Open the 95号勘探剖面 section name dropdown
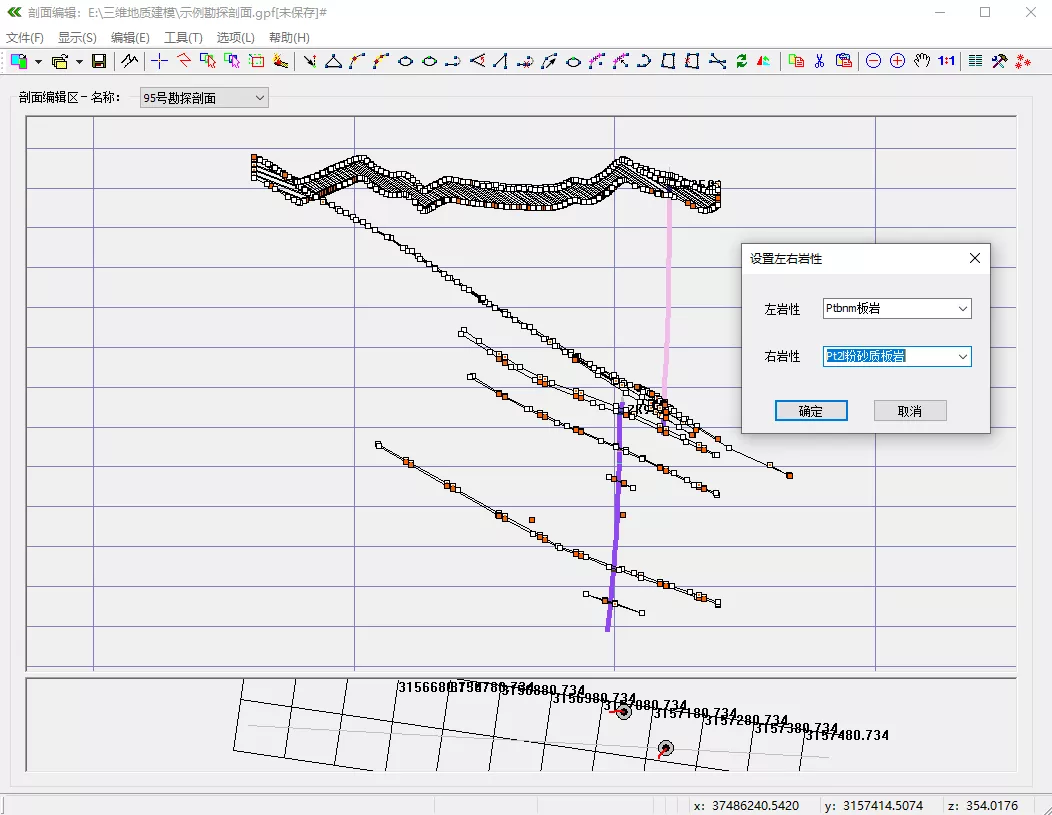 [204, 98]
